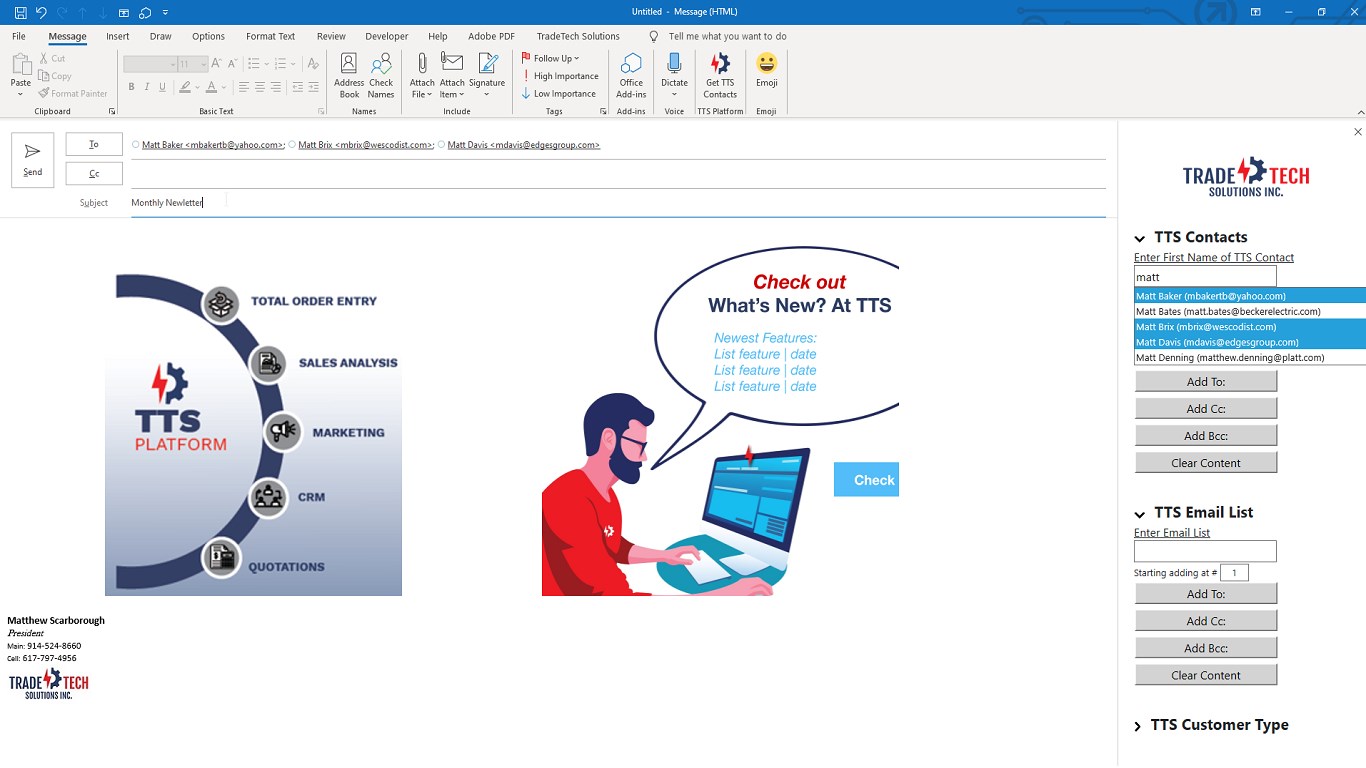This screenshot has height=768, width=1366.
Task: Collapse the TTS Email List section
Action: coord(1139,513)
